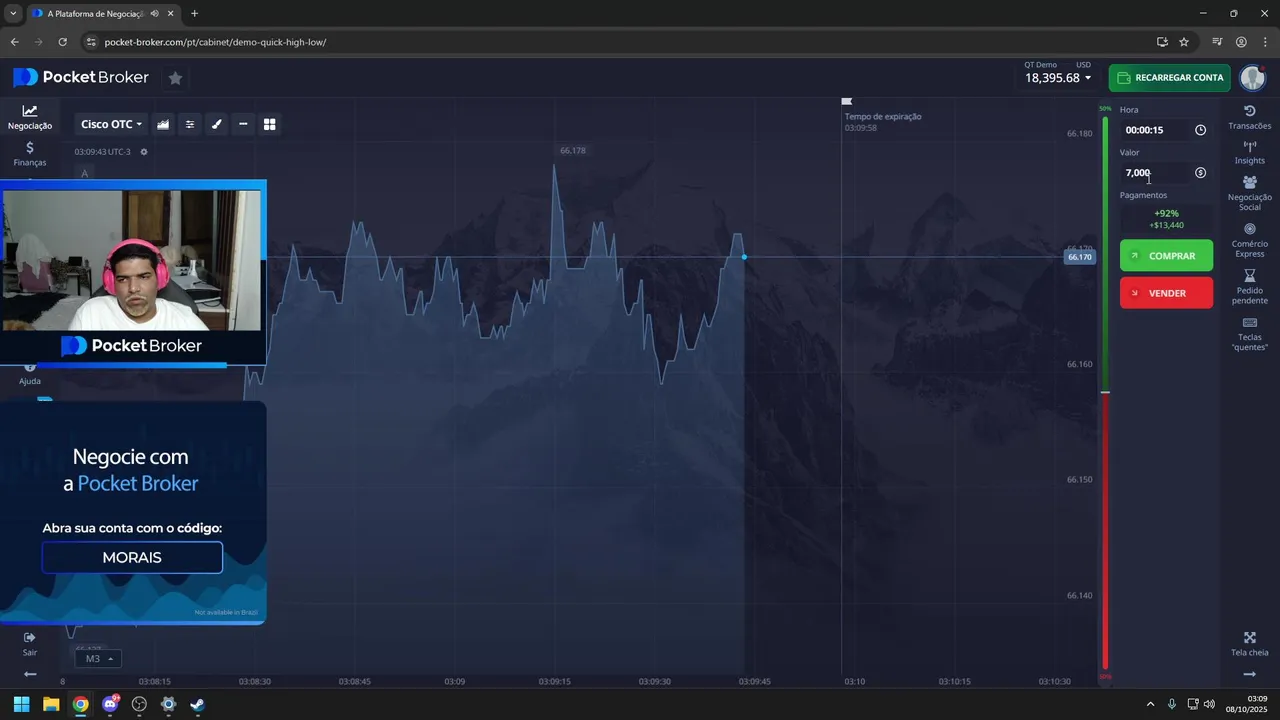Click the 66.170 current price label
This screenshot has height=720, width=1280.
pyautogui.click(x=1079, y=257)
